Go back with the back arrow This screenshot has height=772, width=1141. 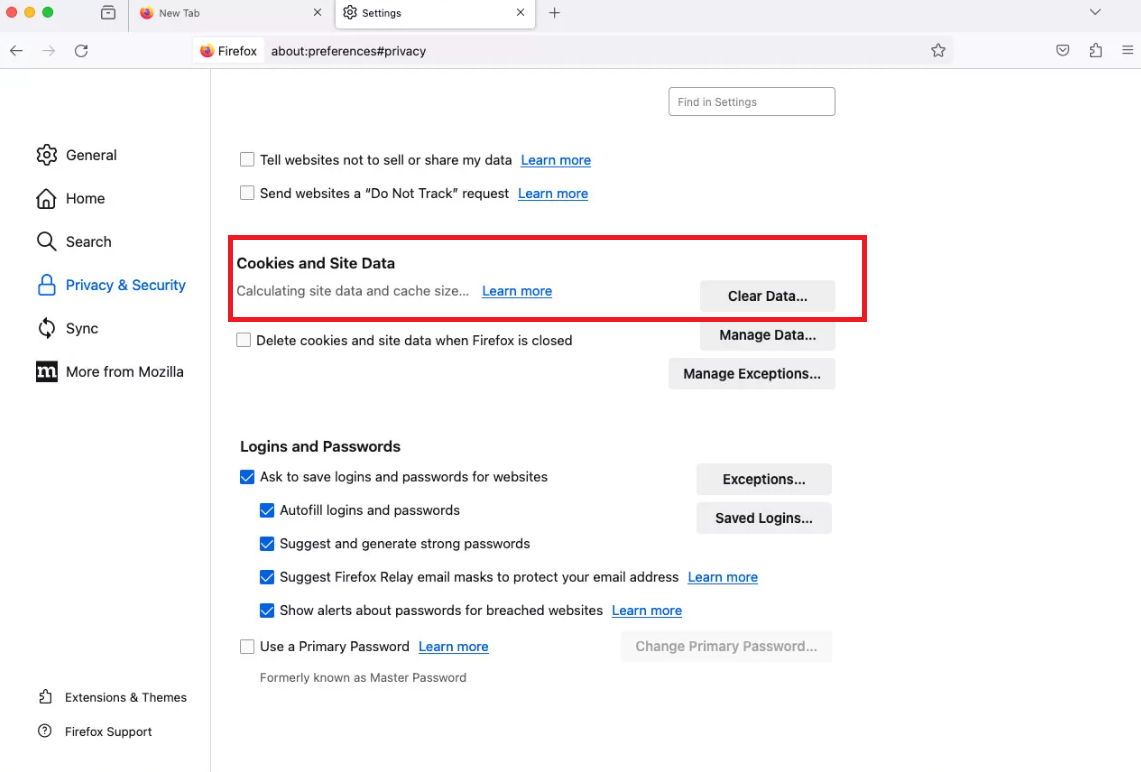click(16, 51)
